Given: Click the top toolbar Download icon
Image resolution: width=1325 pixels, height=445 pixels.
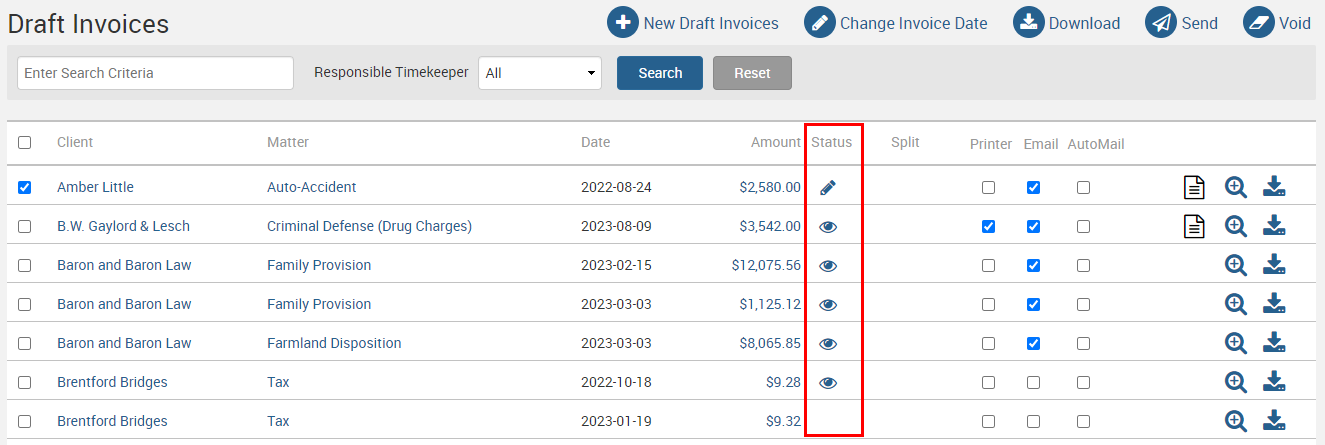Looking at the screenshot, I should pos(1030,22).
